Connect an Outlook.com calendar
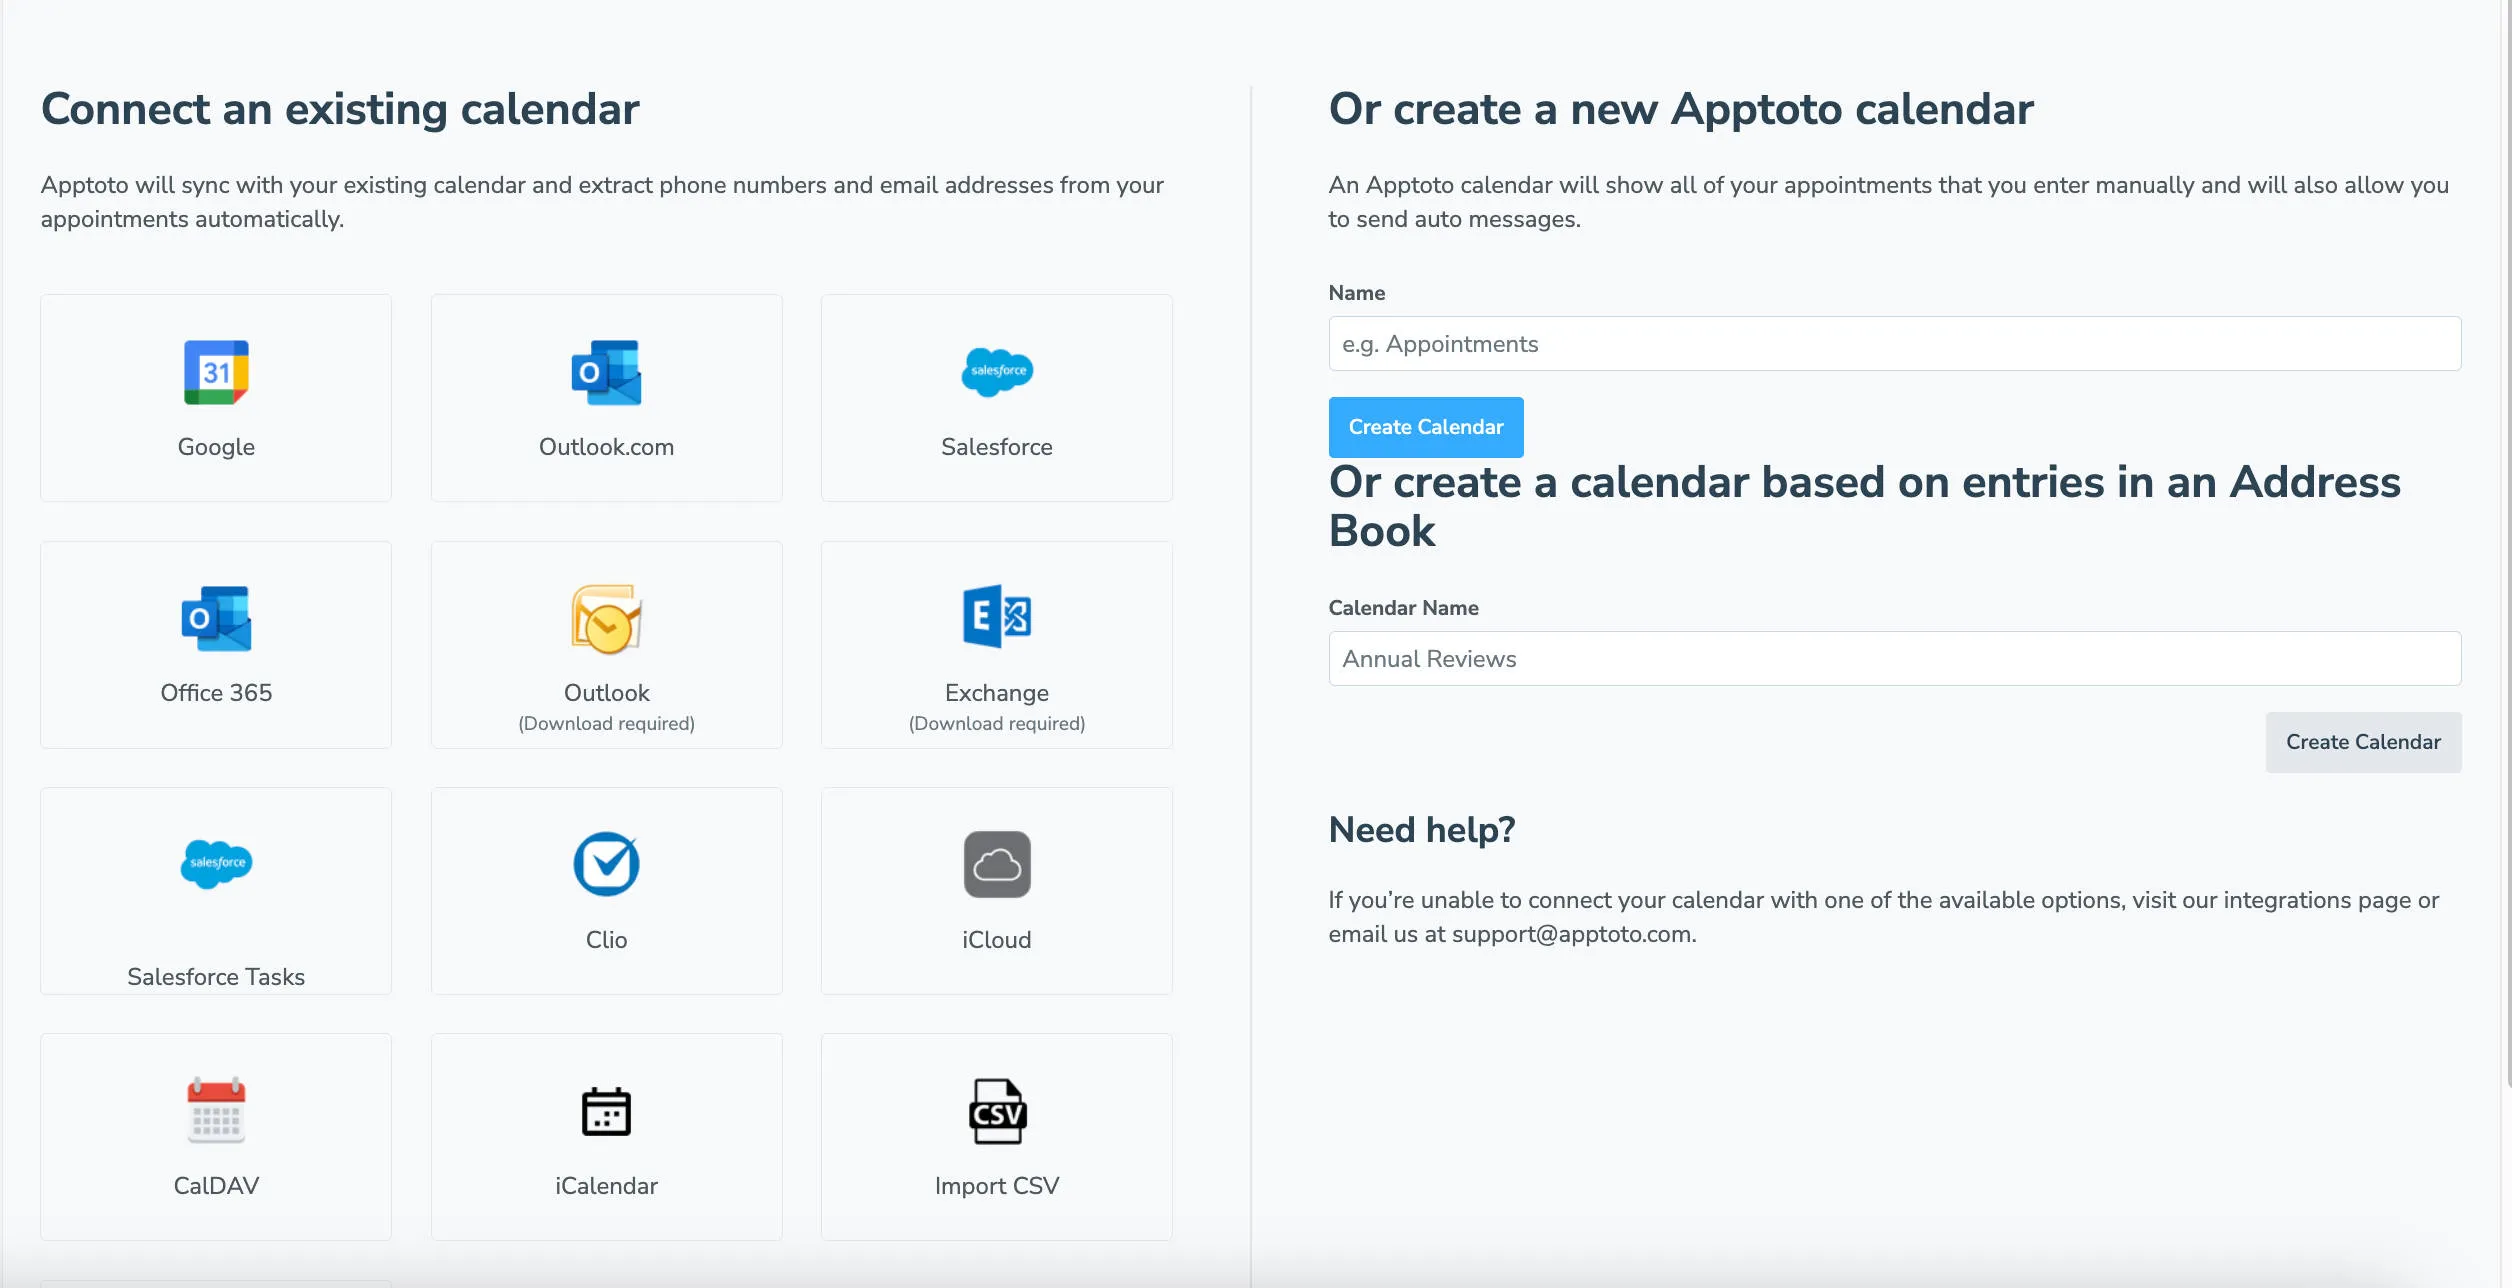Screen dimensions: 2512x1288 (x=606, y=397)
